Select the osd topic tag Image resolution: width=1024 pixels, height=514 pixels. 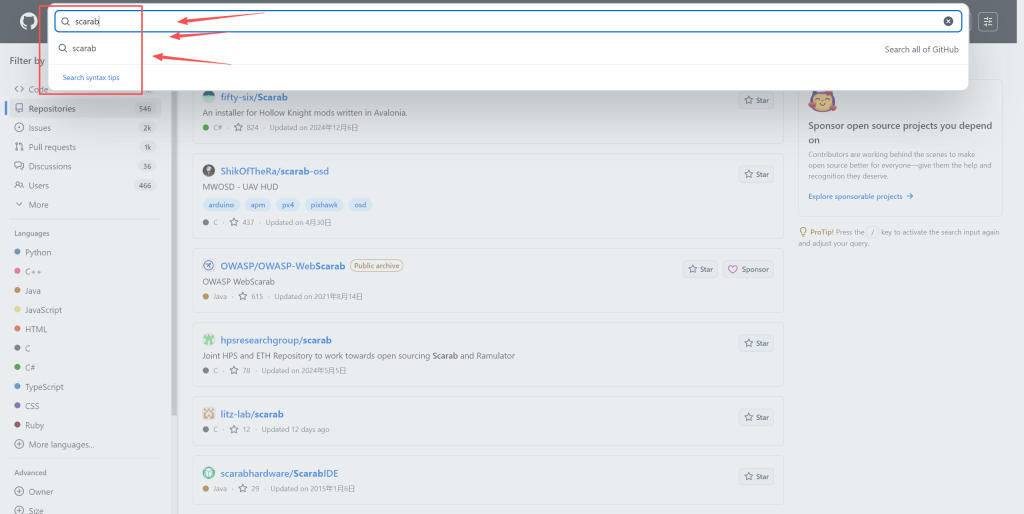tap(360, 205)
